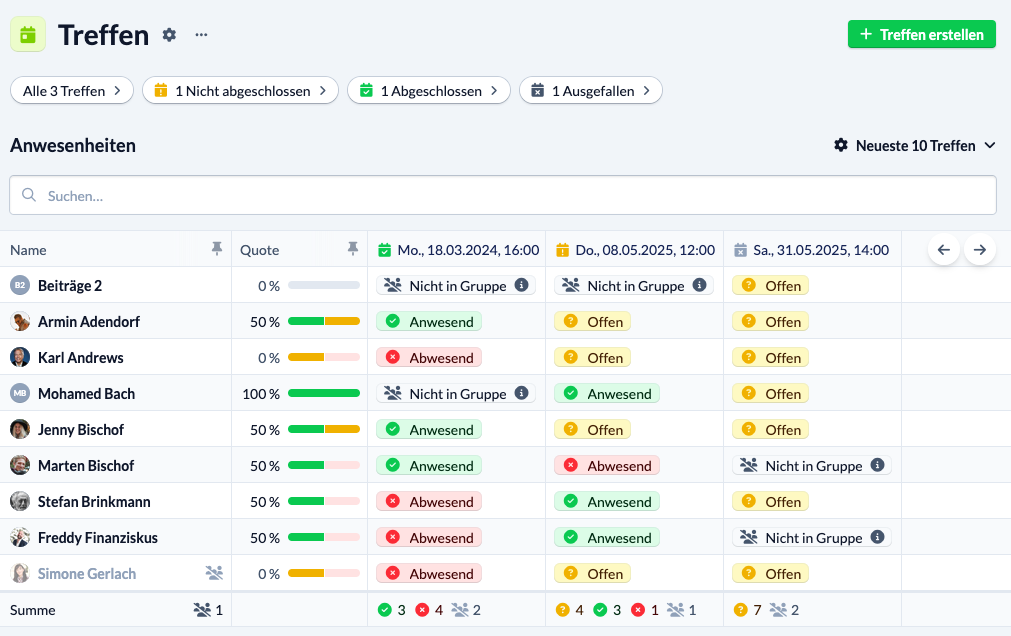Click the grey cancelled calendar icon on 31.05.2025
Viewport: 1011px width, 636px height.
(740, 250)
